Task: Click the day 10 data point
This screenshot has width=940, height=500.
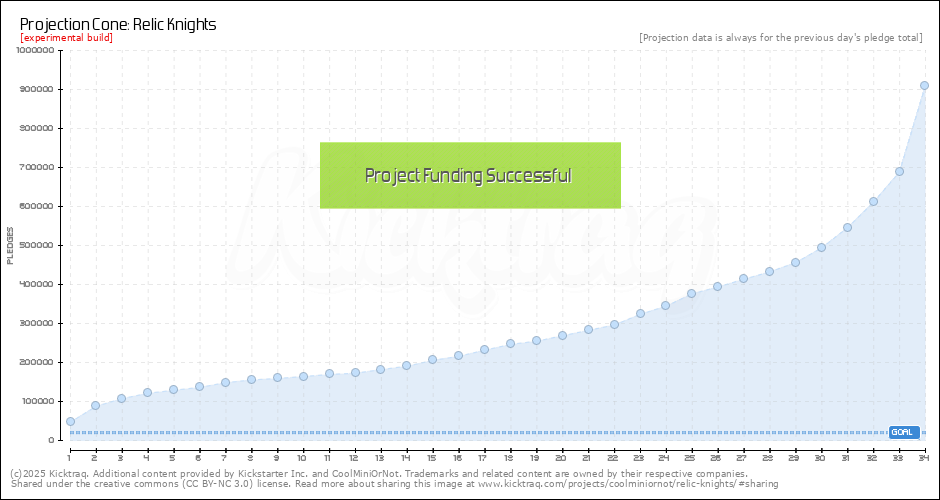Action: [x=303, y=376]
